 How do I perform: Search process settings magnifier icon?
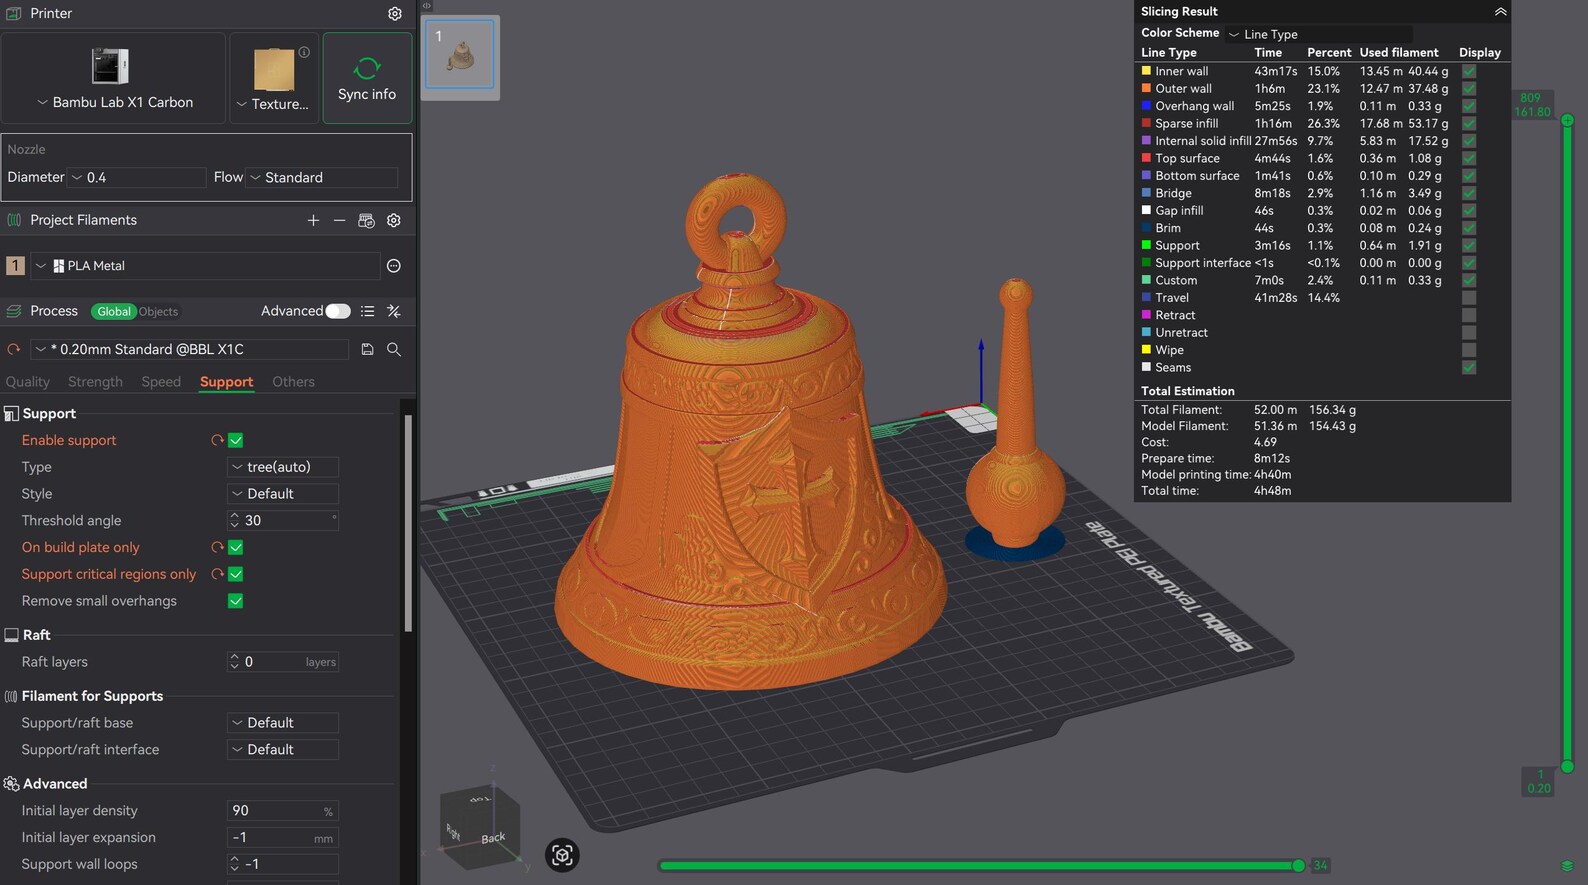click(x=394, y=349)
